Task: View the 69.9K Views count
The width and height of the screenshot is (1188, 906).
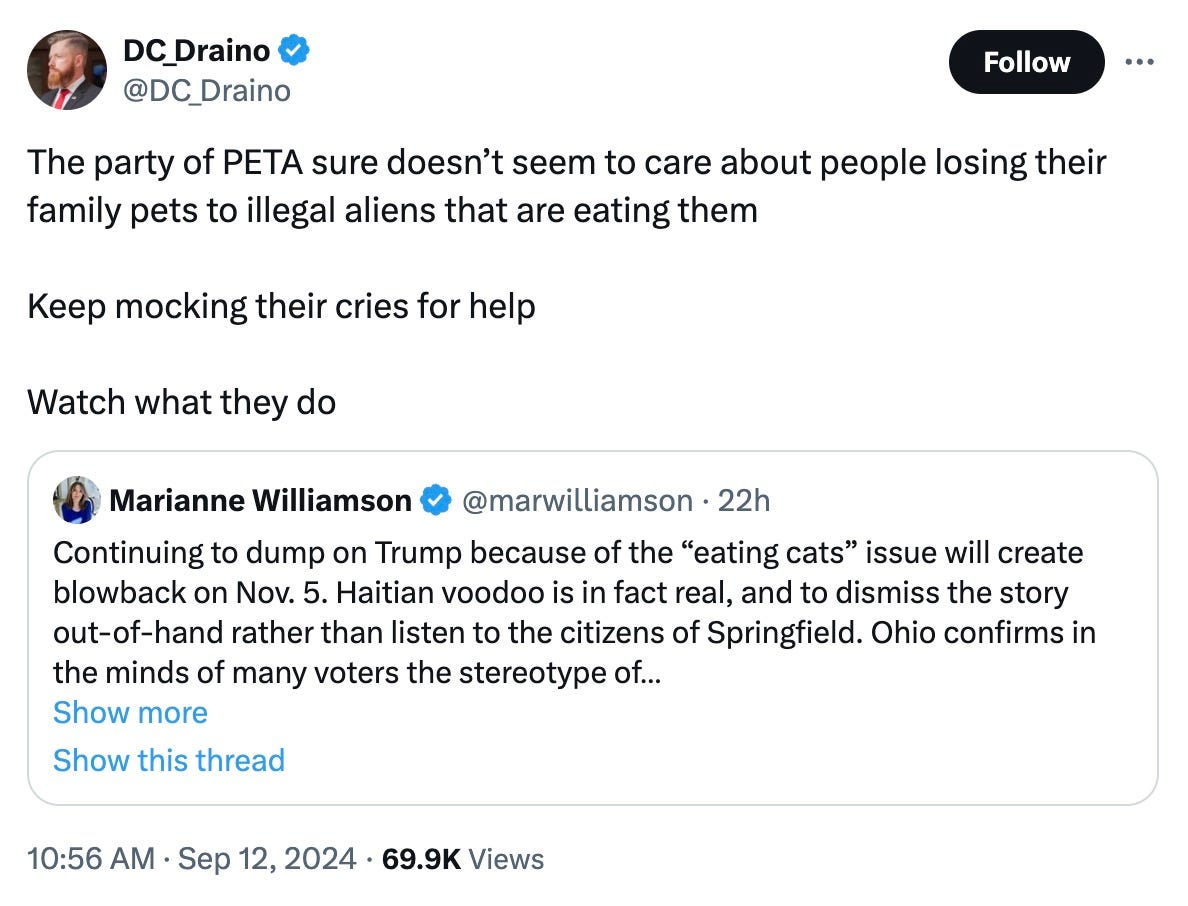Action: [x=463, y=859]
